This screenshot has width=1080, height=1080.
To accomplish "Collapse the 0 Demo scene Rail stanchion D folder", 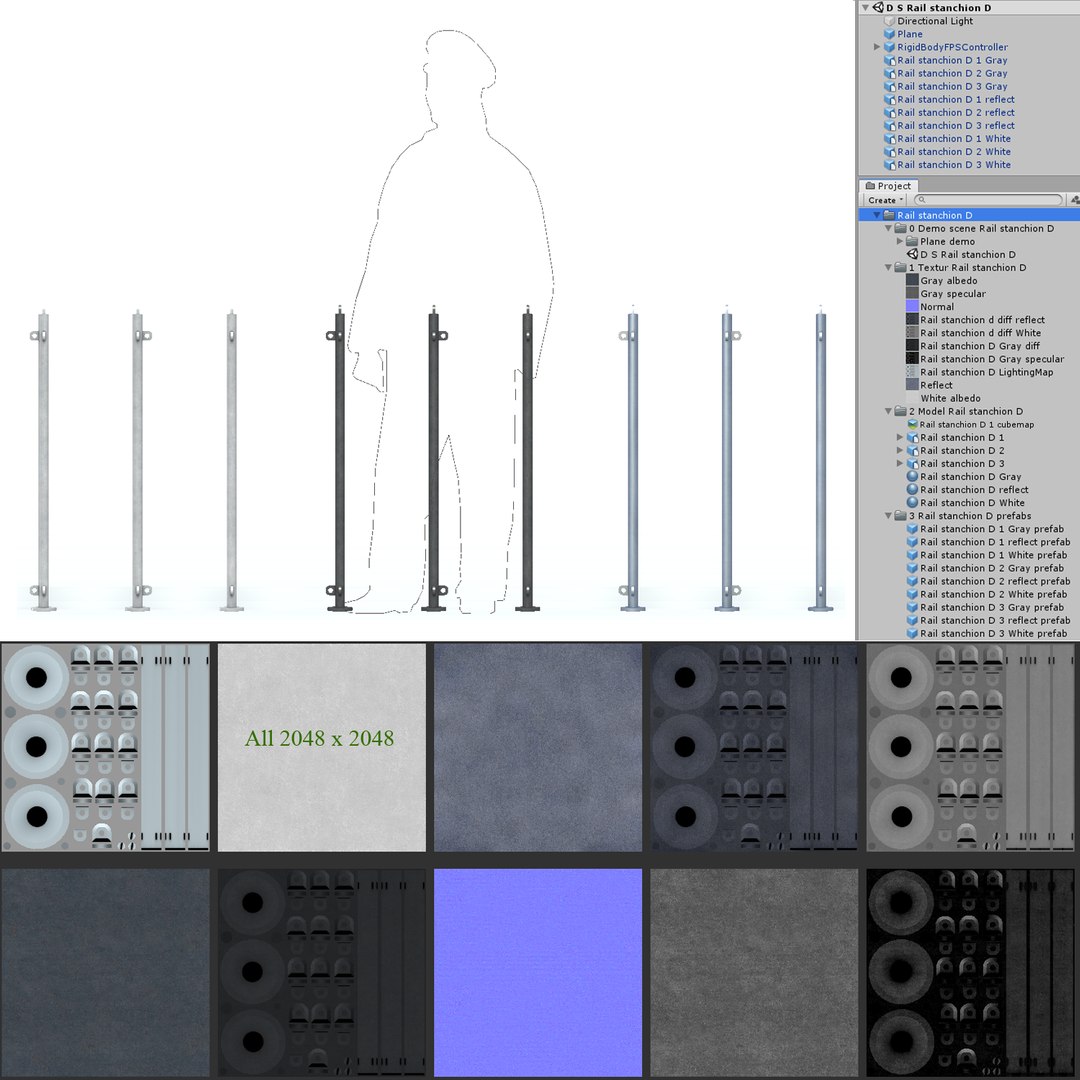I will point(889,228).
